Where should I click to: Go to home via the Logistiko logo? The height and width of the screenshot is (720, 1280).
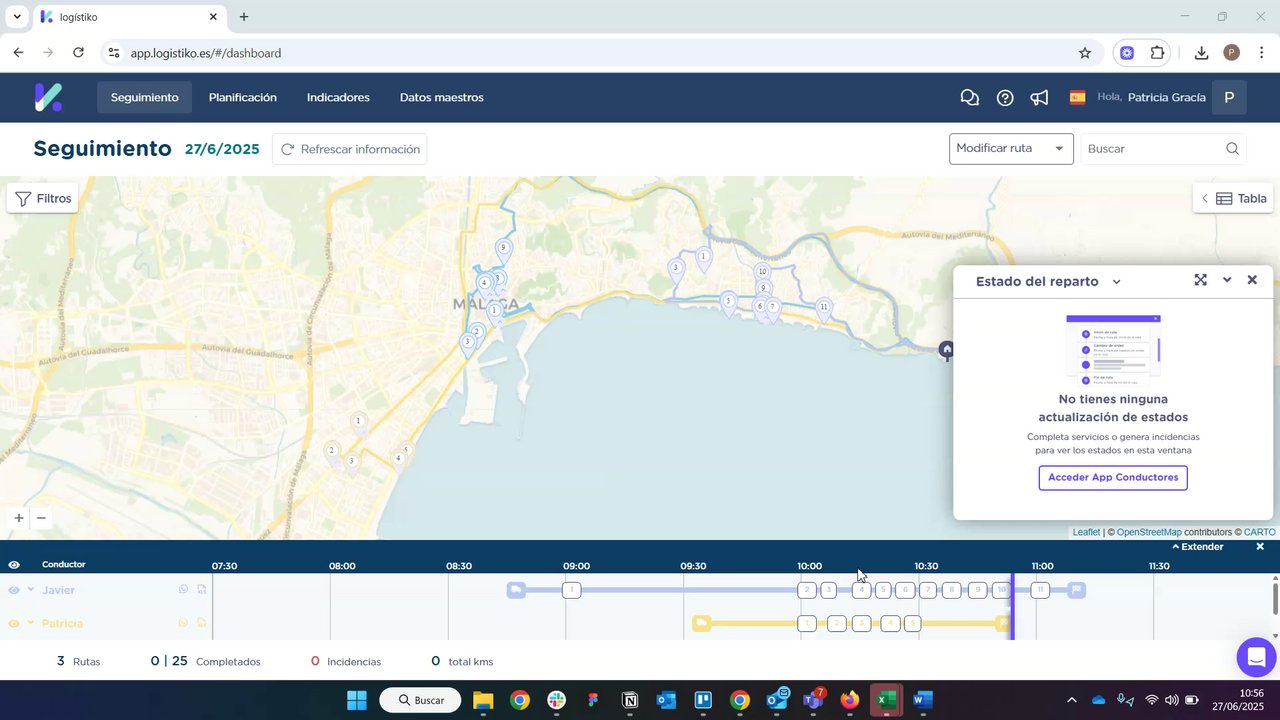(x=48, y=97)
